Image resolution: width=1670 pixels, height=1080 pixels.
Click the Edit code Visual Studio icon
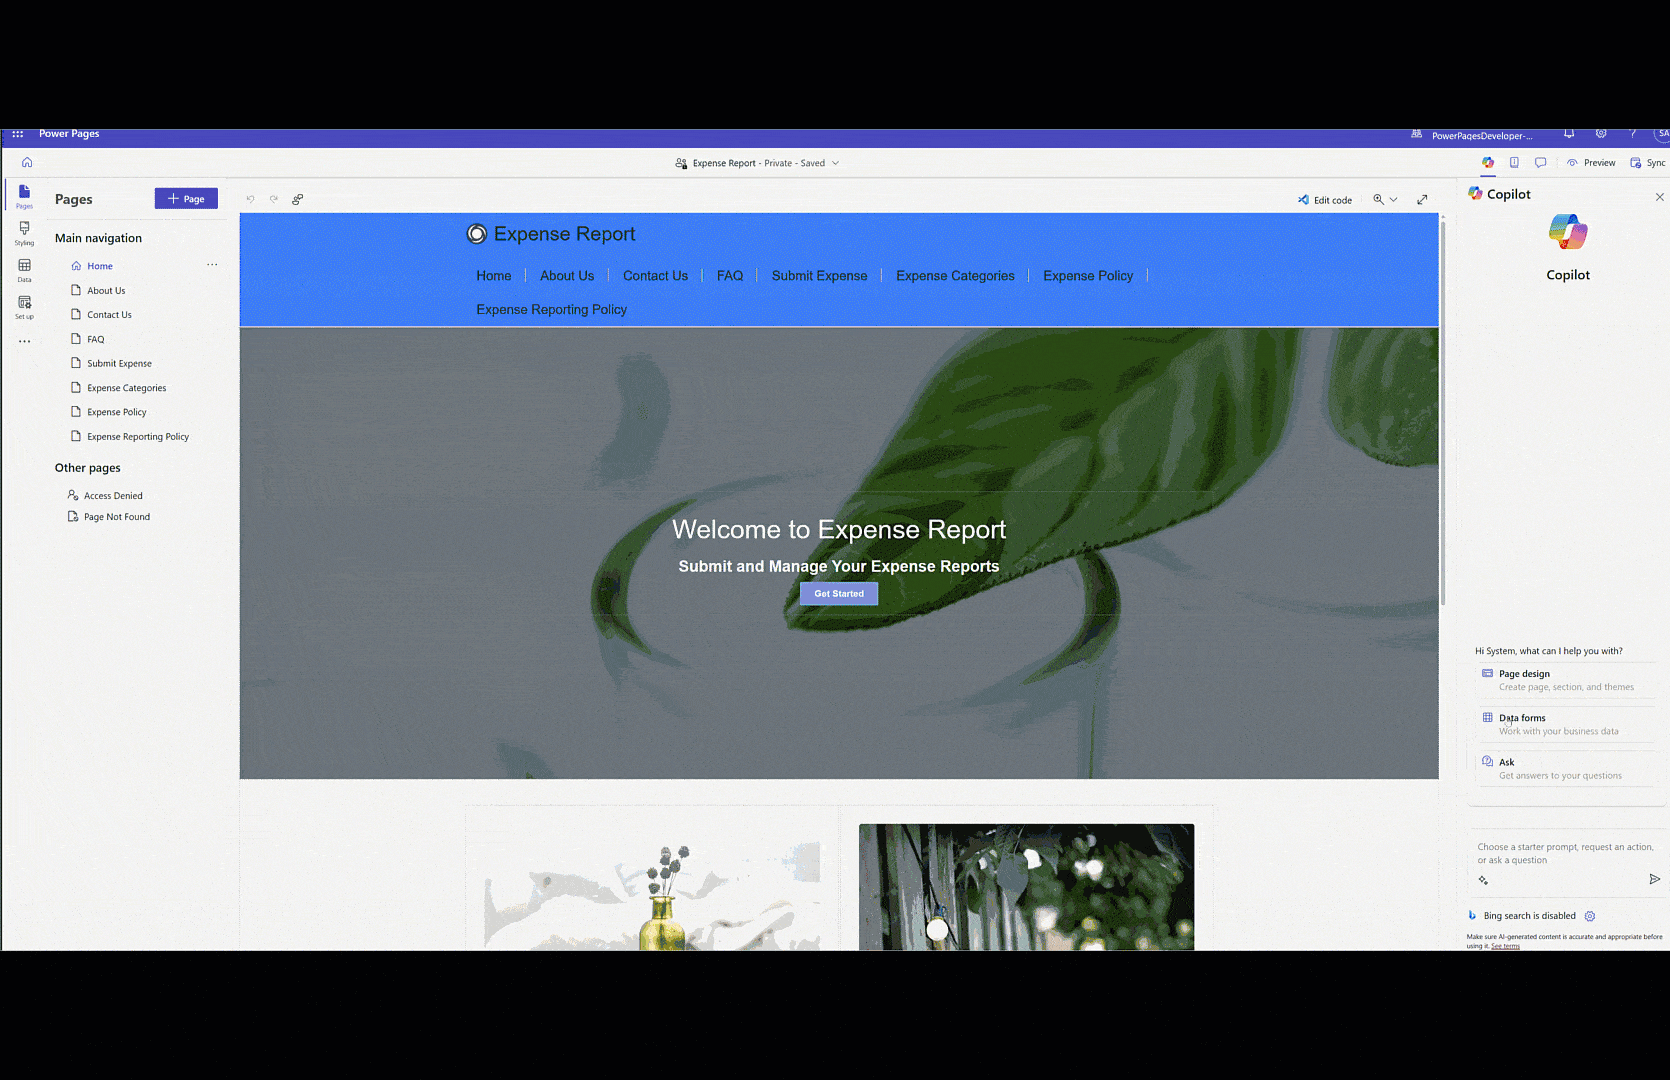point(1303,200)
